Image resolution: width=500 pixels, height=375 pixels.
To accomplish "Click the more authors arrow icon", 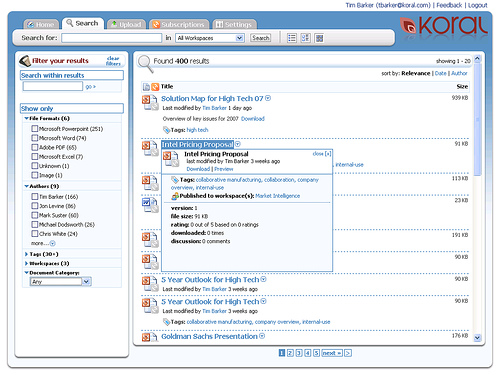I will pos(53,243).
